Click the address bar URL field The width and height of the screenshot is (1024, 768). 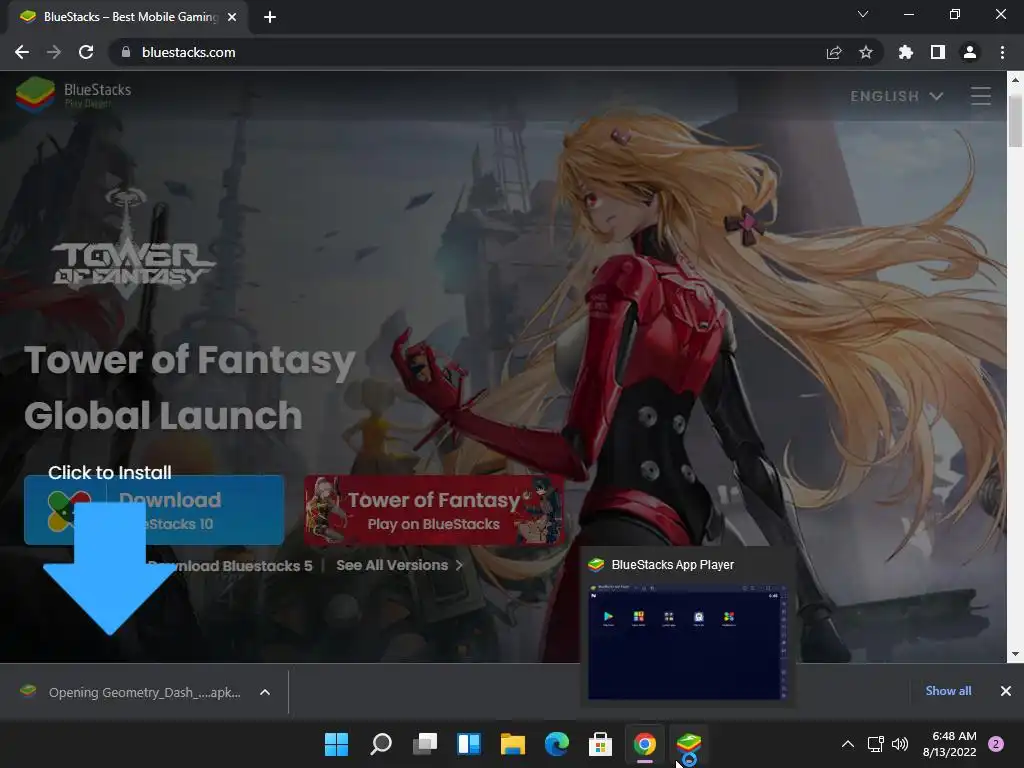tap(470, 52)
